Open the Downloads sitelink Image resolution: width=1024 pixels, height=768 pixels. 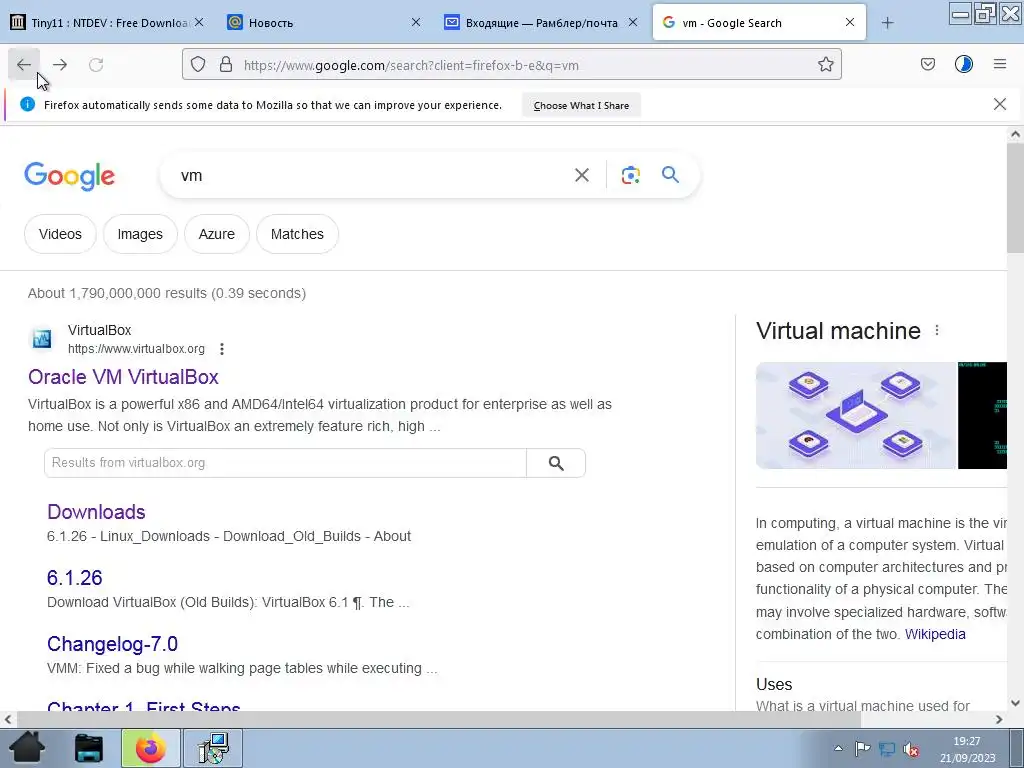[96, 511]
